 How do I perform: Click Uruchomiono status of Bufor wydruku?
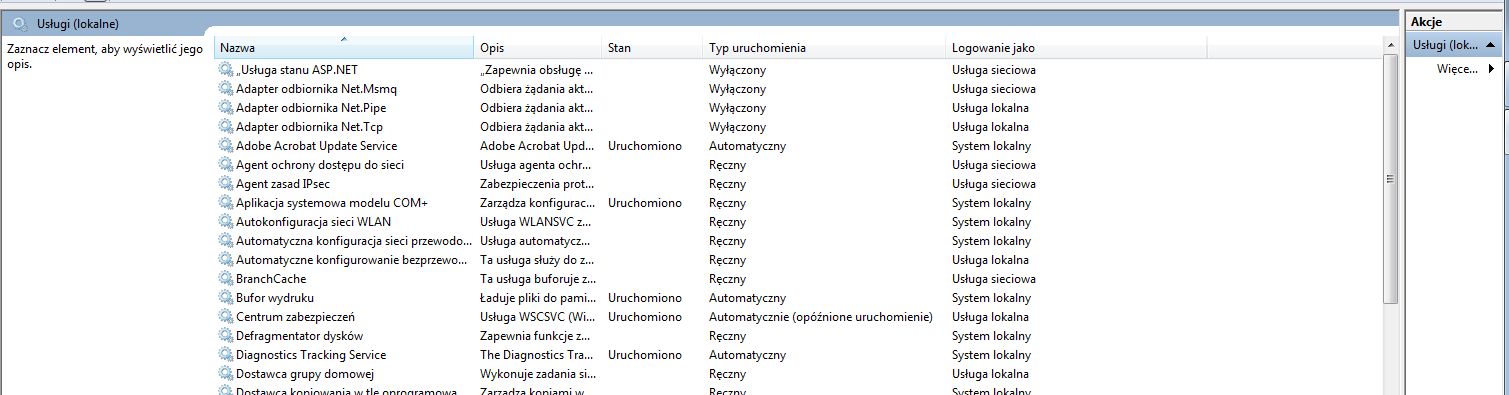[644, 298]
